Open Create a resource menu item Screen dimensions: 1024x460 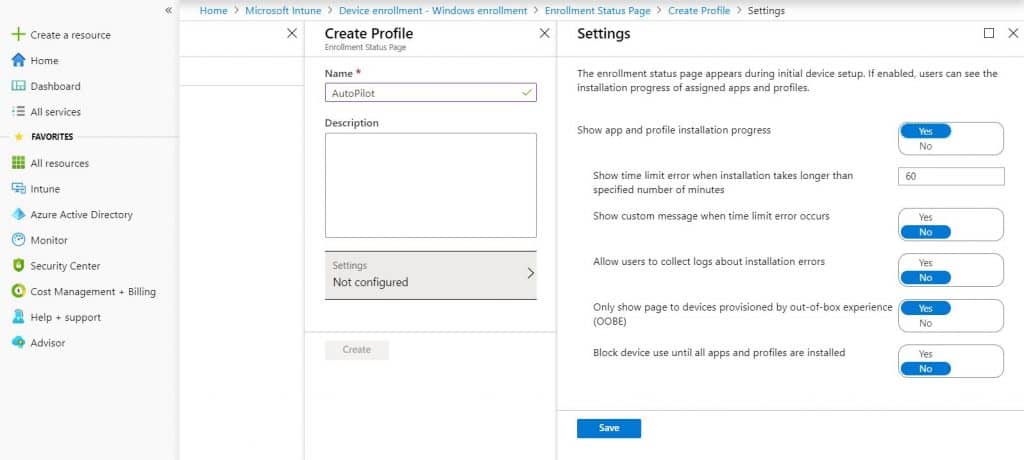tap(71, 35)
